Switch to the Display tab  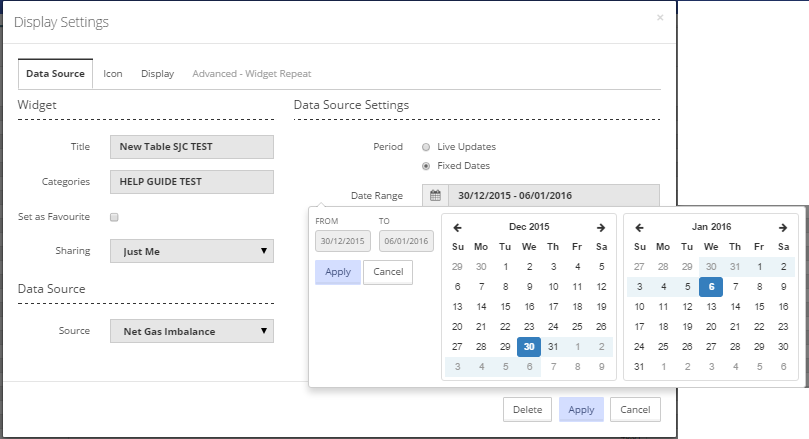[x=157, y=74]
